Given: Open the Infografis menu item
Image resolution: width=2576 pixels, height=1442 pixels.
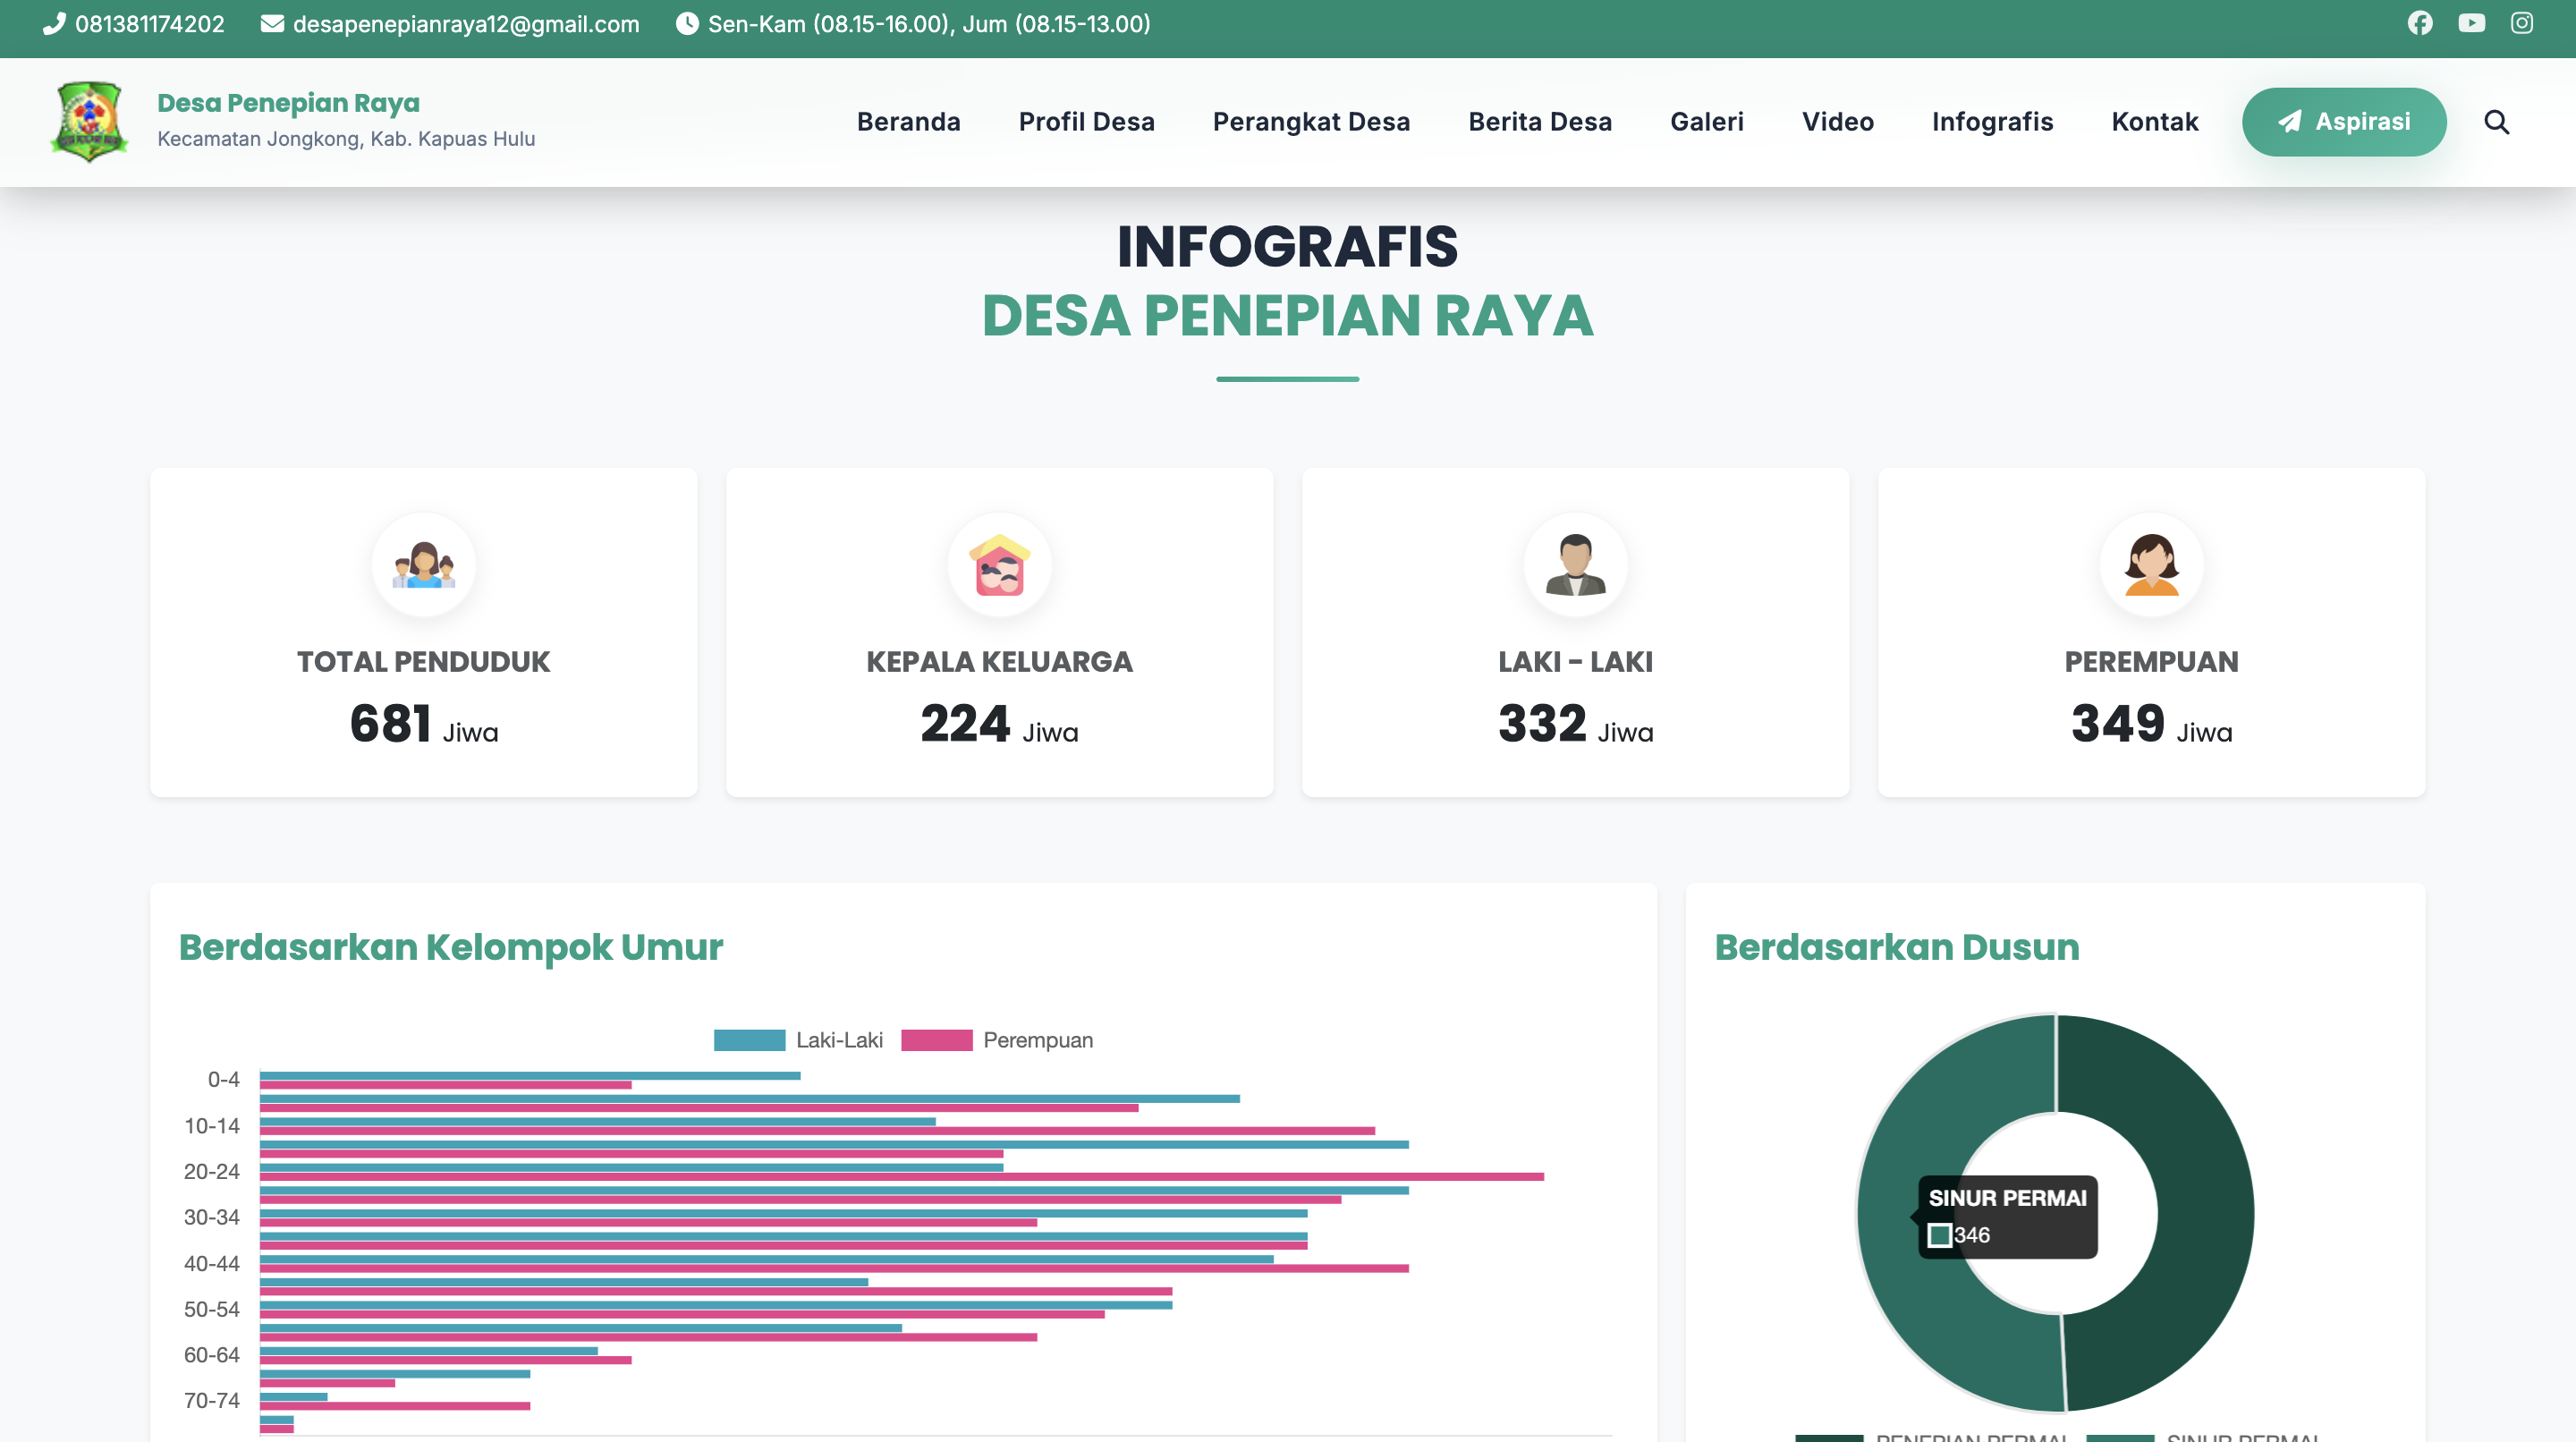Looking at the screenshot, I should (1993, 122).
